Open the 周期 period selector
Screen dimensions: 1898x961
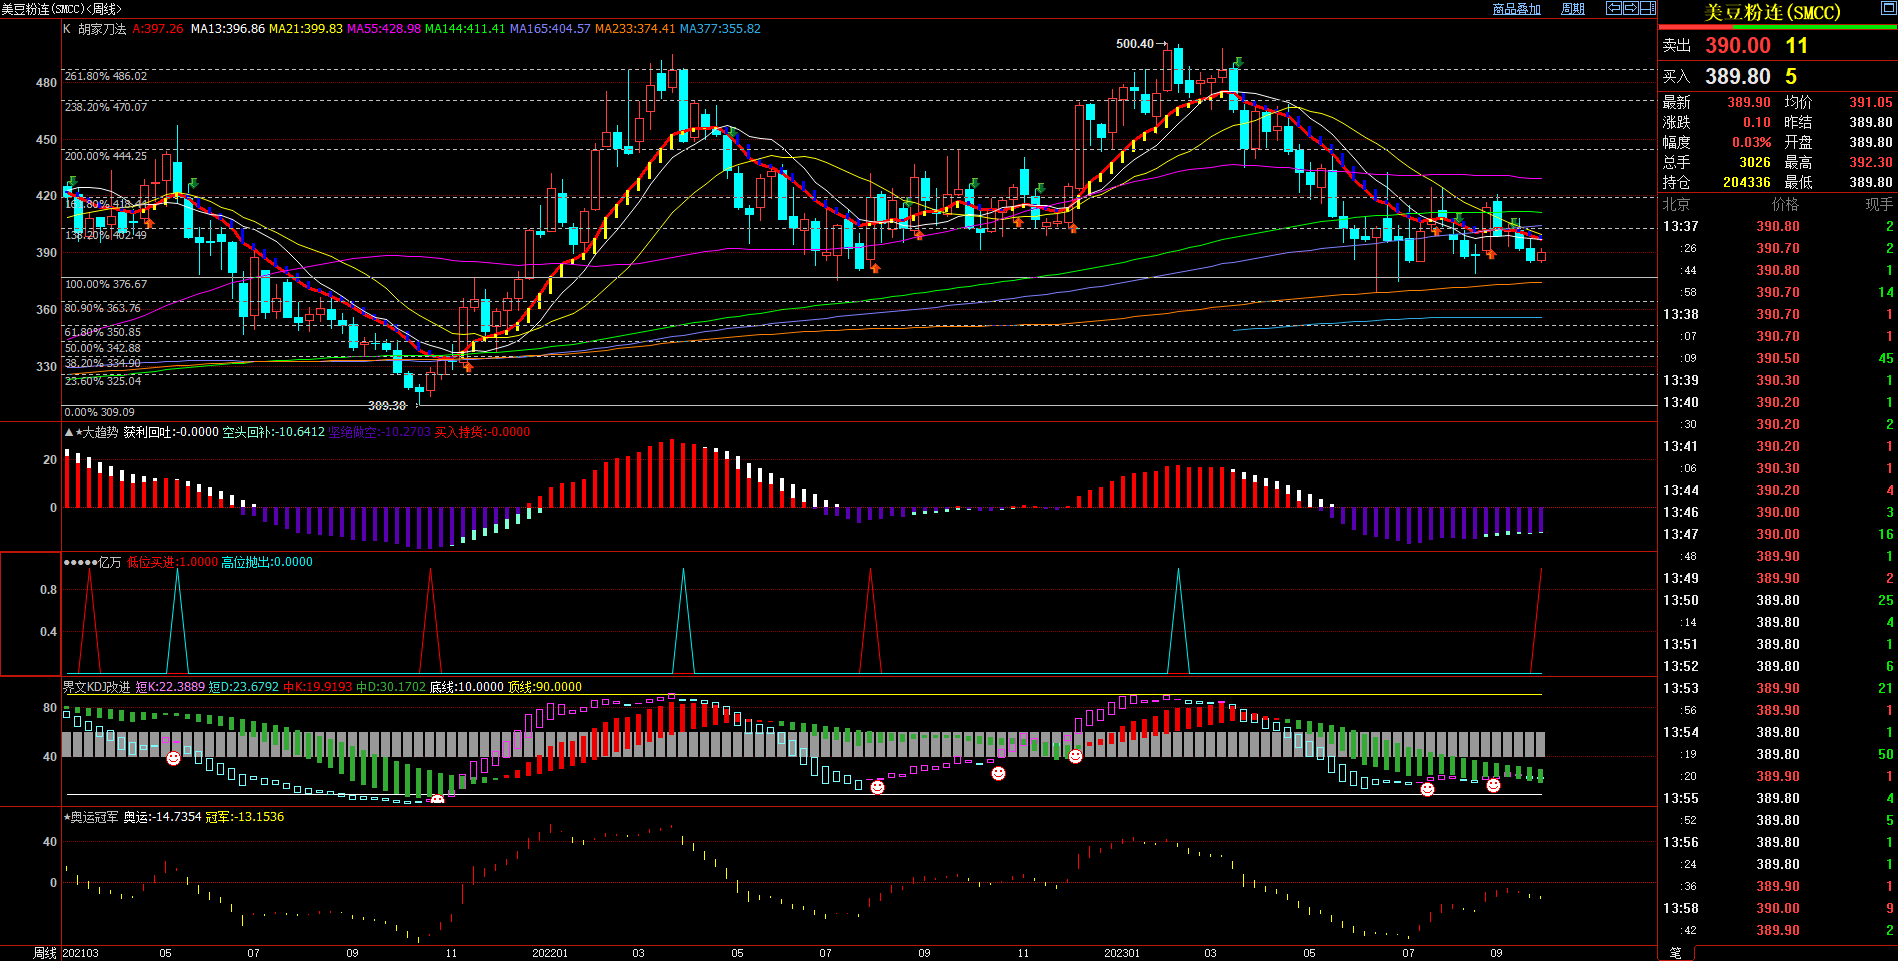(x=1573, y=9)
